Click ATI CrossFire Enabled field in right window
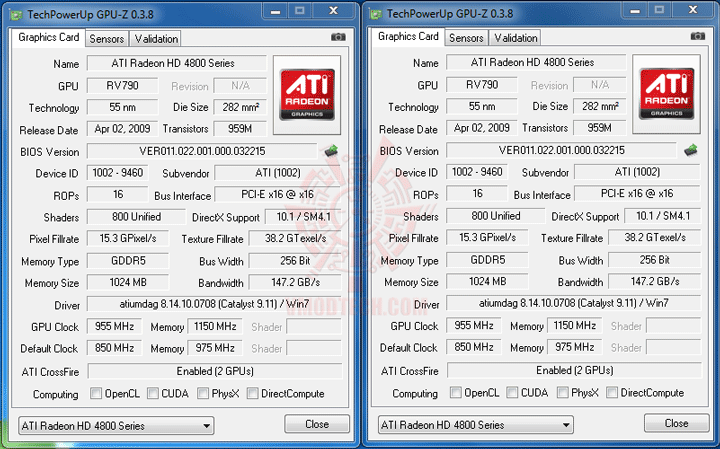The height and width of the screenshot is (449, 720). [x=574, y=370]
